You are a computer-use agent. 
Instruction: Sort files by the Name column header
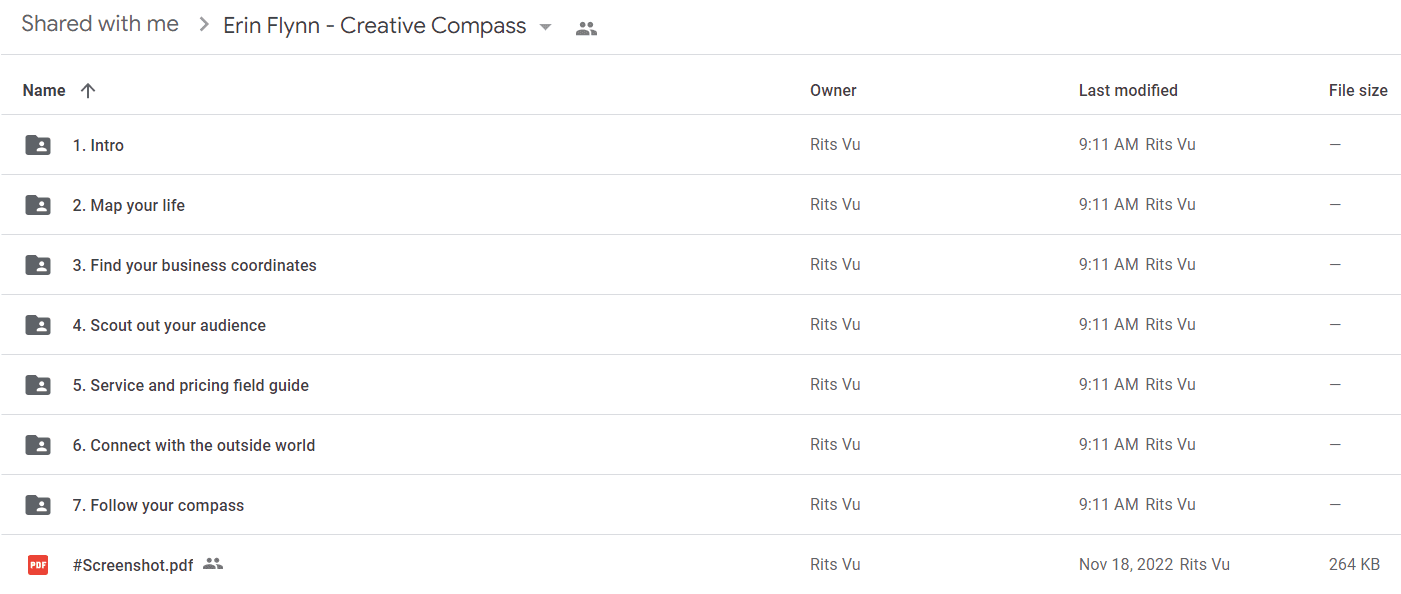point(44,90)
